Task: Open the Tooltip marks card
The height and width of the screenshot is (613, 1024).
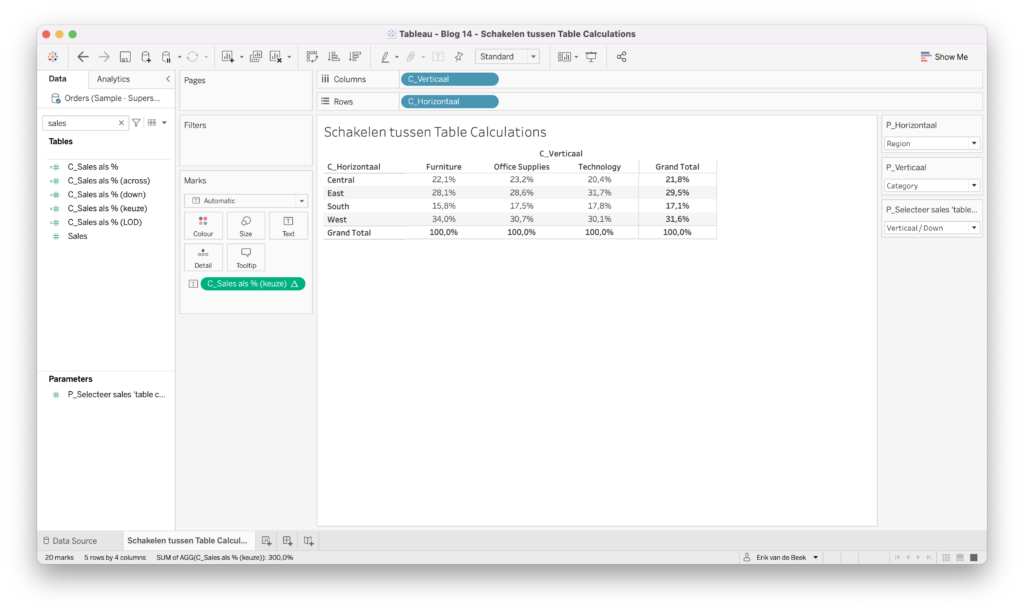Action: [245, 257]
